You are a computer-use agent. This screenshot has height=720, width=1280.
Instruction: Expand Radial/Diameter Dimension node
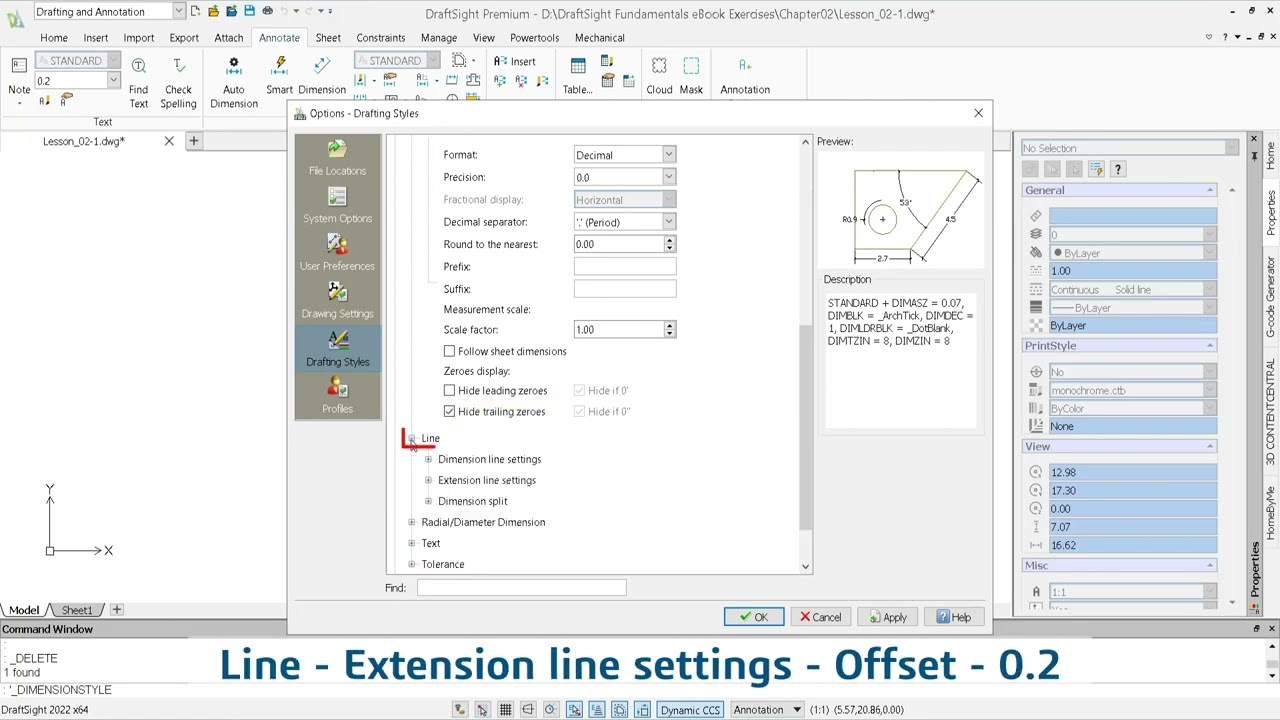(412, 522)
